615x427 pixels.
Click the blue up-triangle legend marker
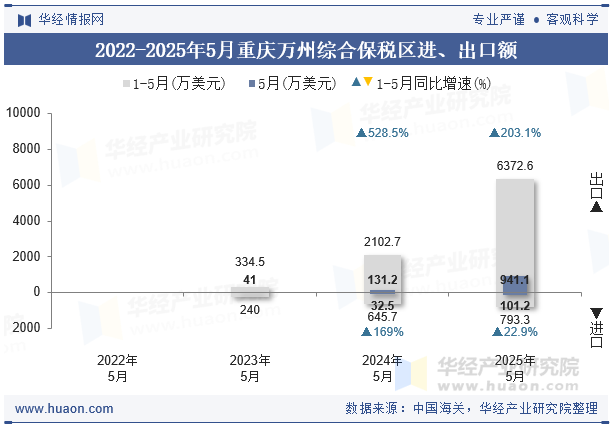(x=356, y=82)
